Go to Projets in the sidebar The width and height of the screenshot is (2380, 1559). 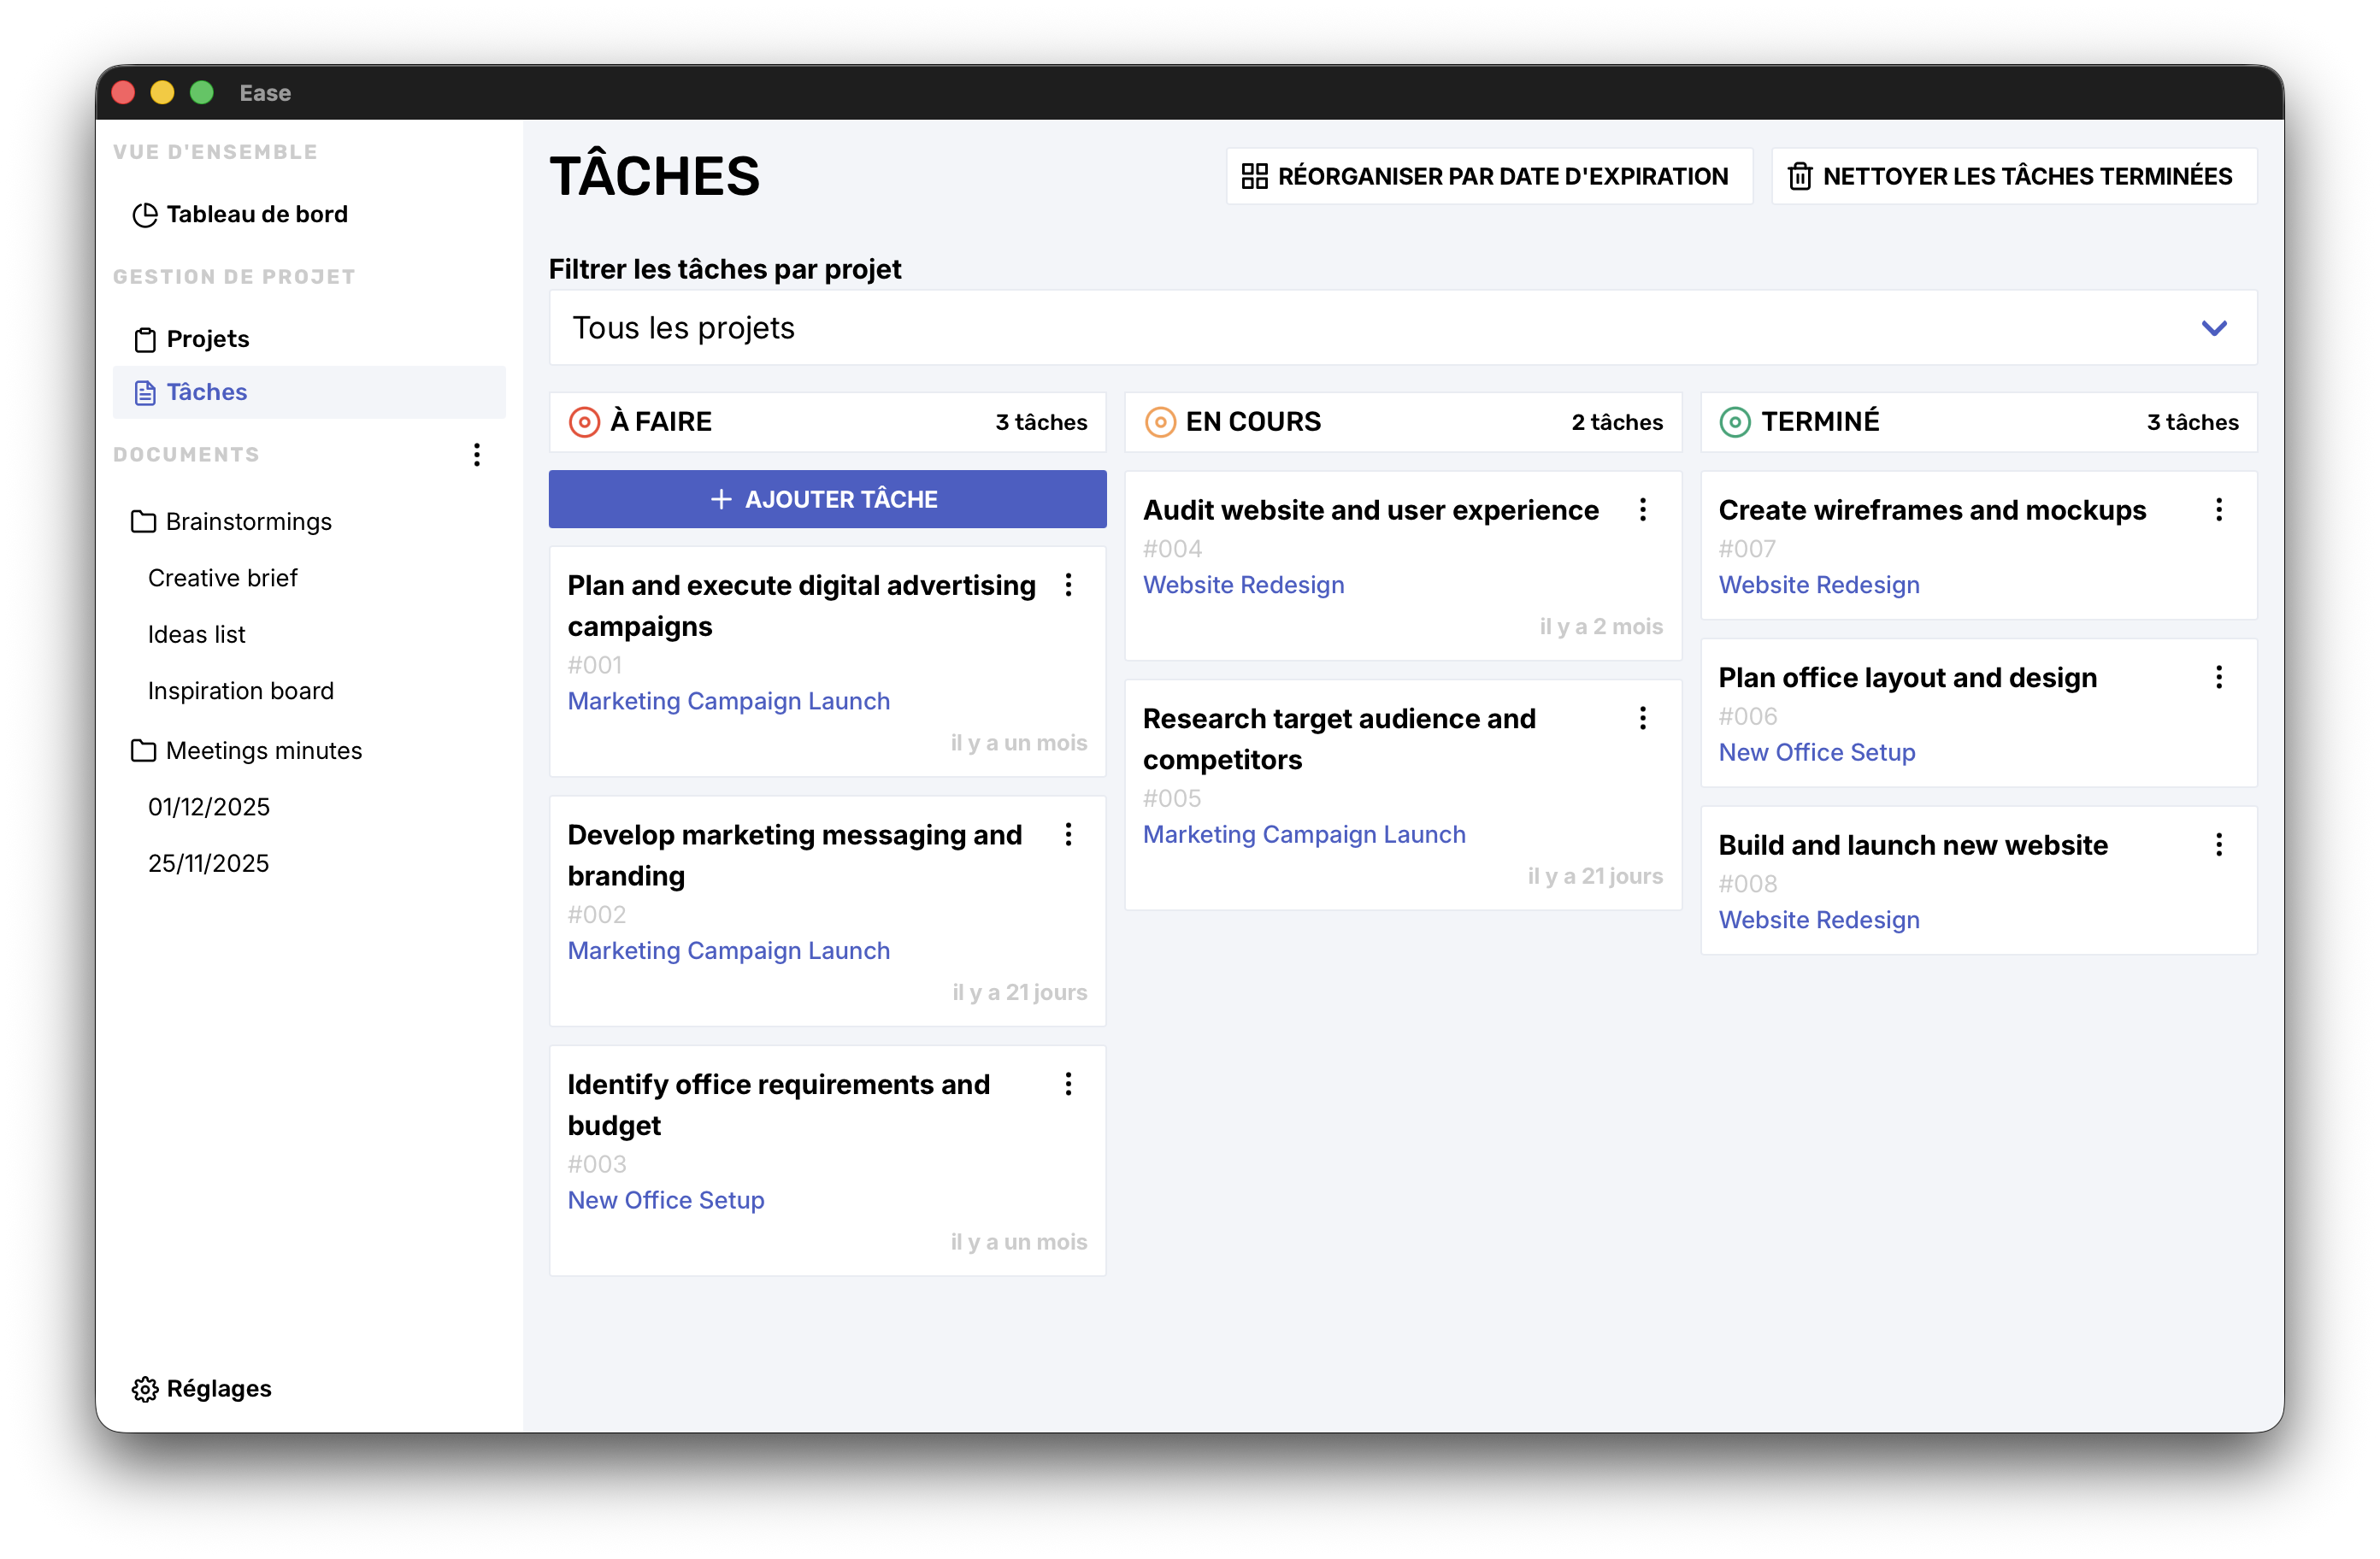click(207, 339)
